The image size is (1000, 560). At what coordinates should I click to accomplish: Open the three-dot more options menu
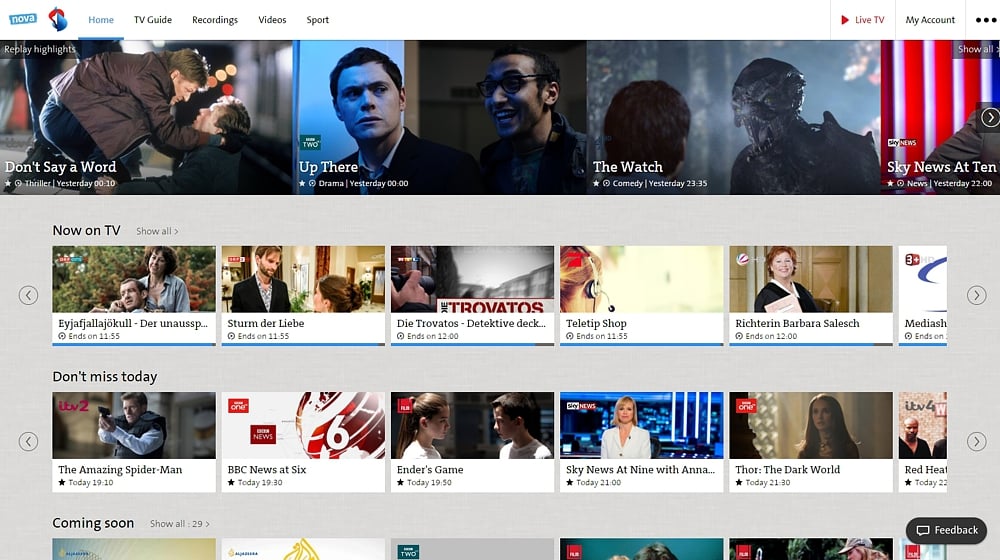[986, 20]
